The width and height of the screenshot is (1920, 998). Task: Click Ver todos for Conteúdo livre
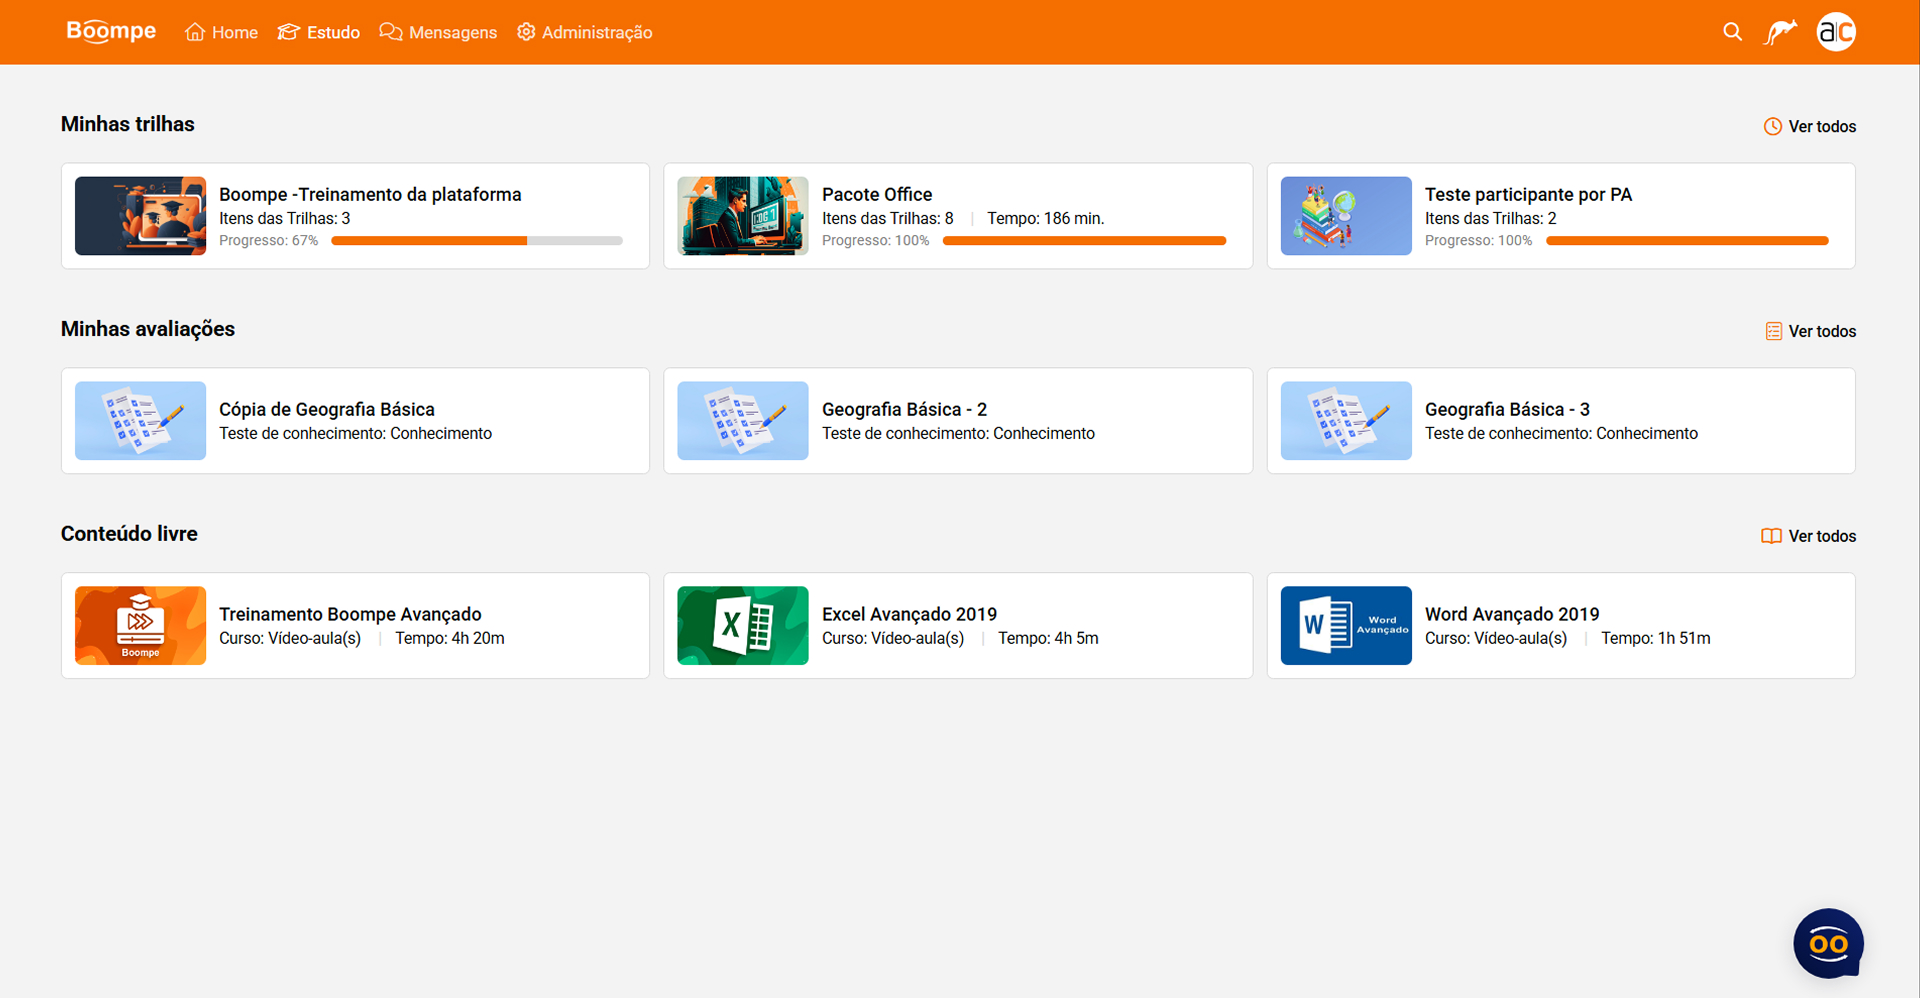(1808, 537)
